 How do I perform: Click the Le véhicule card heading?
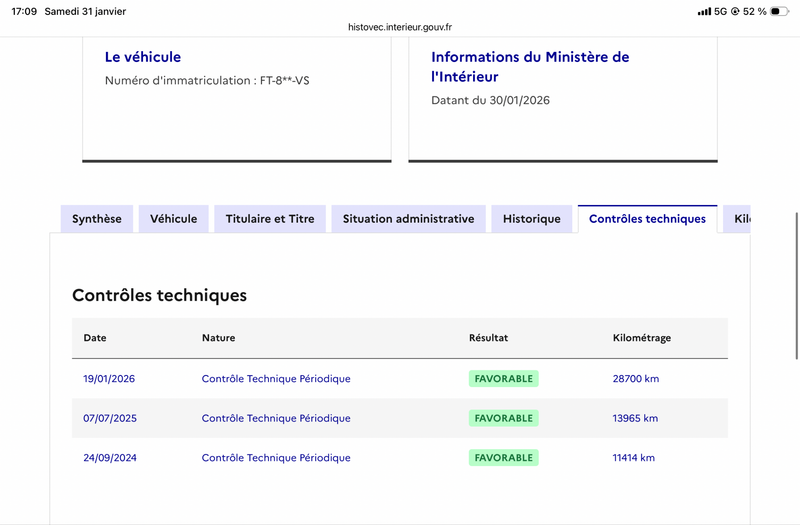click(143, 57)
